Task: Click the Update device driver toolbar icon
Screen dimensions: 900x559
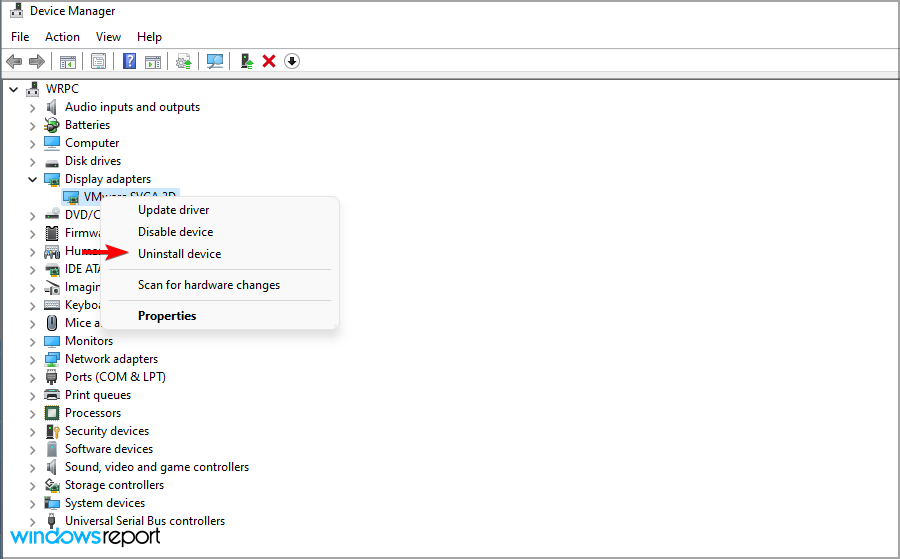Action: pos(184,61)
